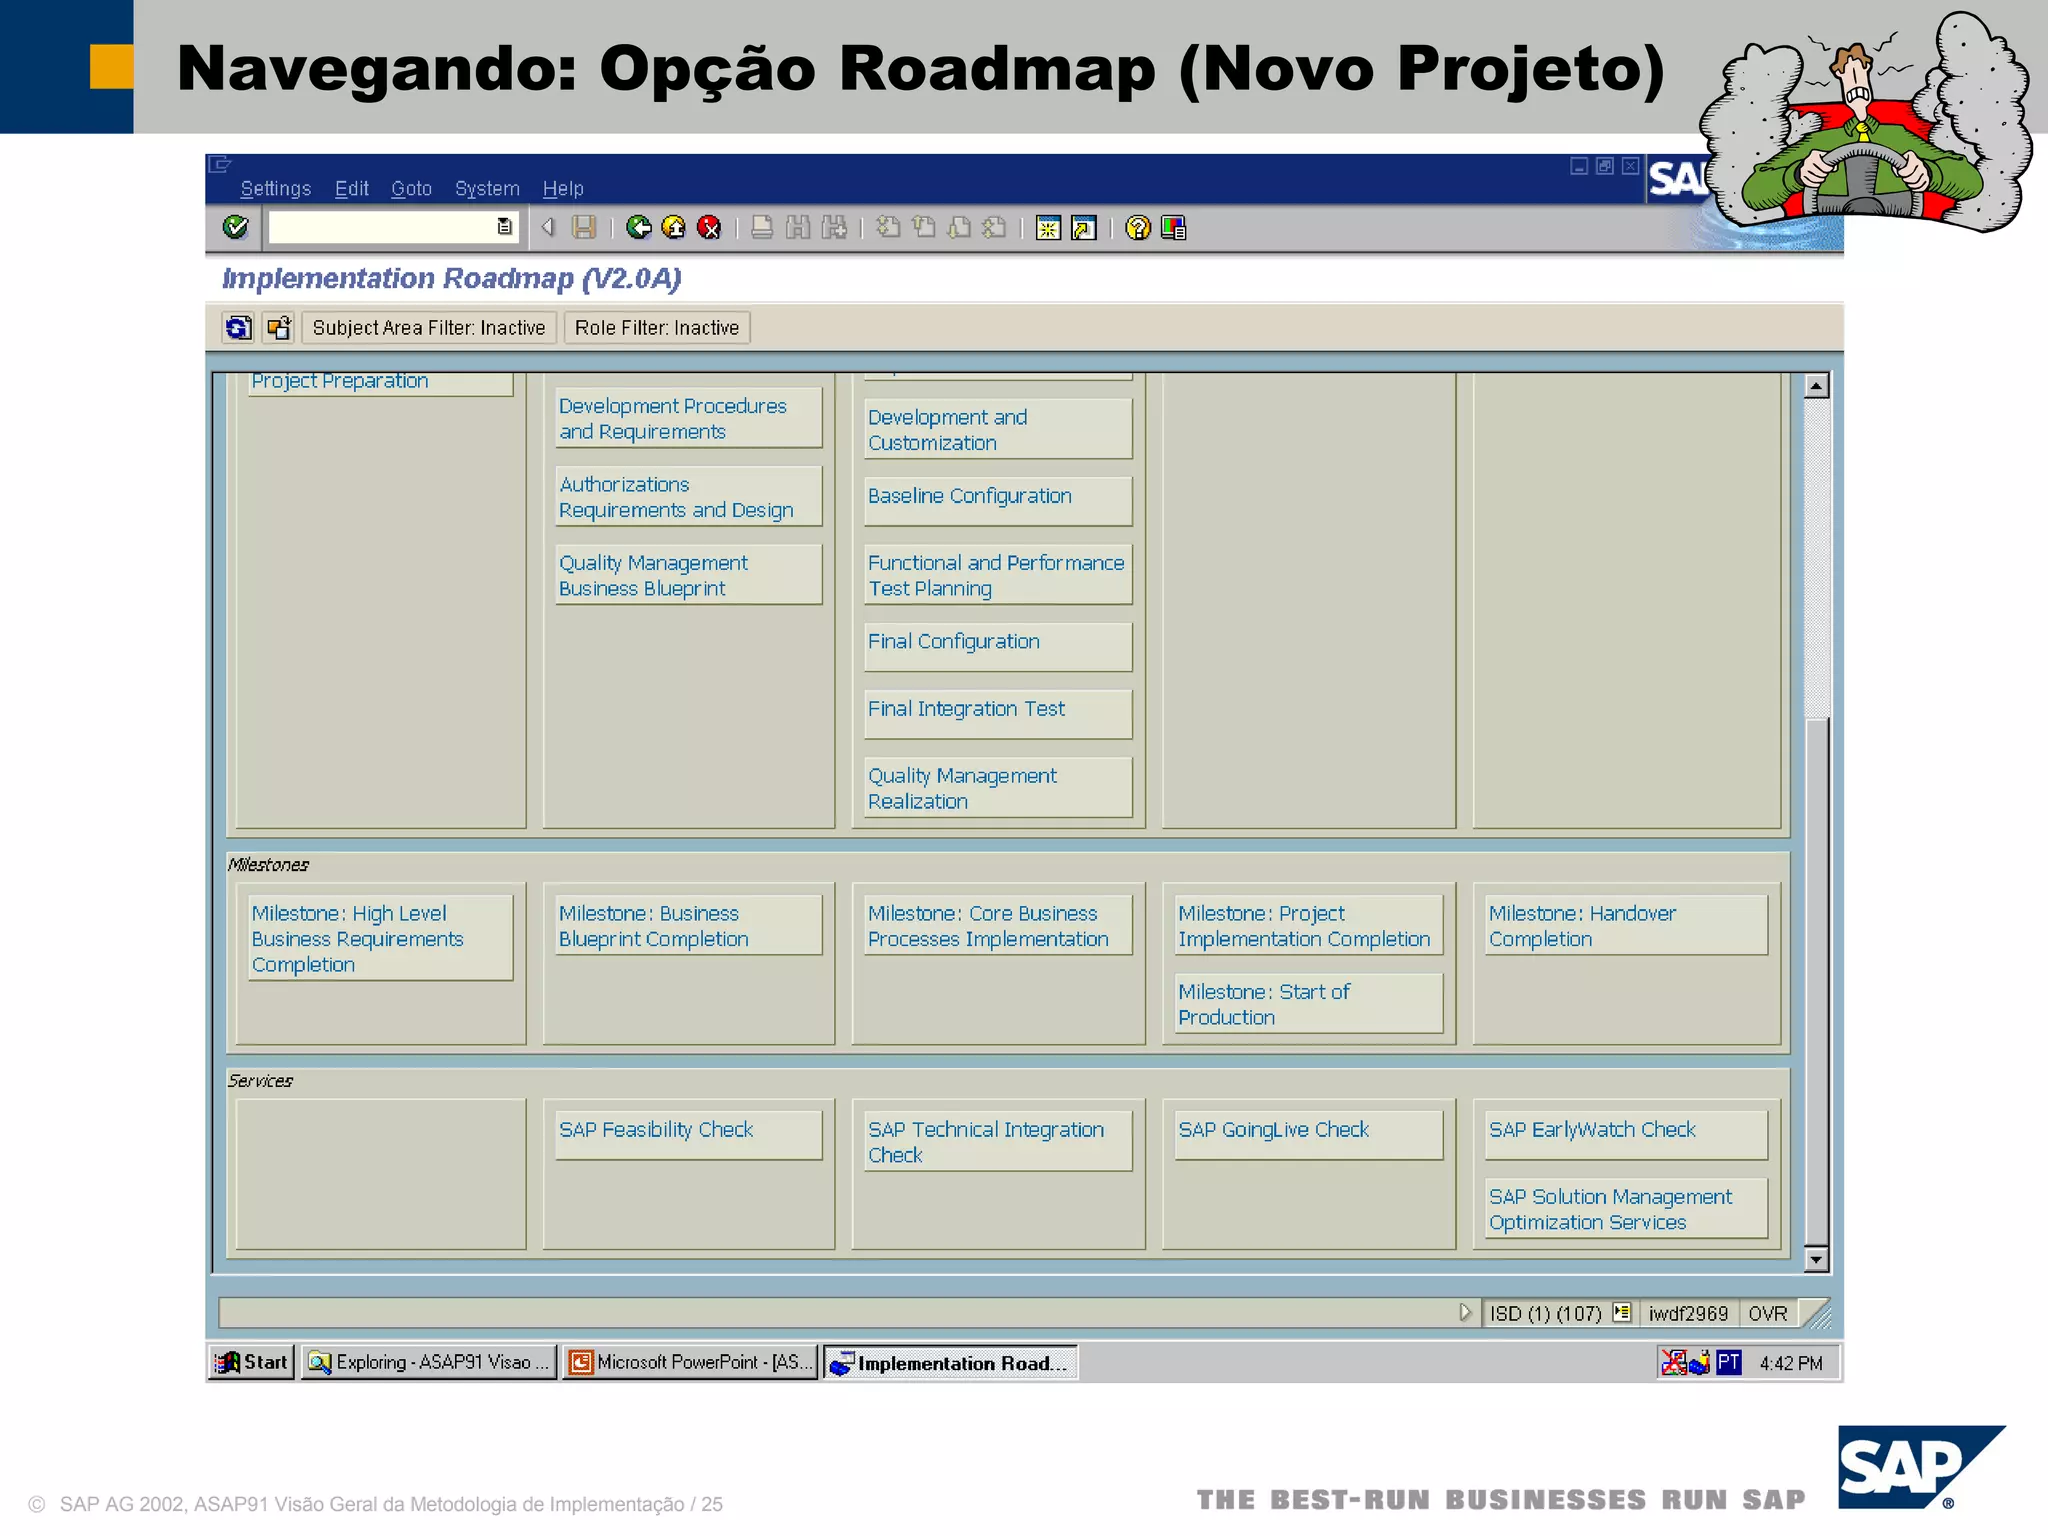Open the Goto menu
Viewport: 2048px width, 1536px height.
pos(411,189)
